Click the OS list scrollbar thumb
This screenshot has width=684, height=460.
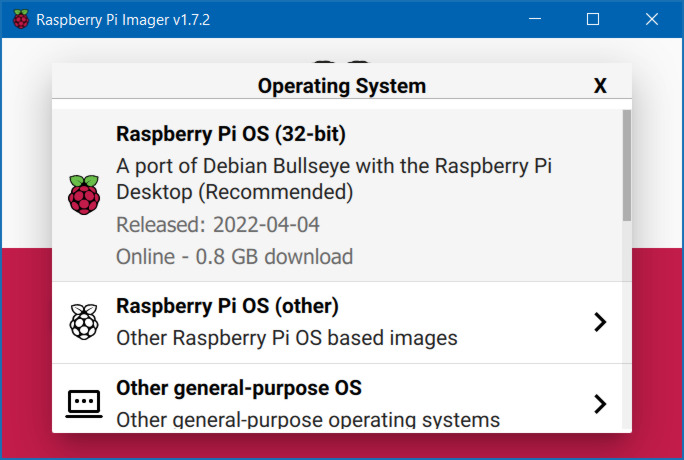[626, 165]
